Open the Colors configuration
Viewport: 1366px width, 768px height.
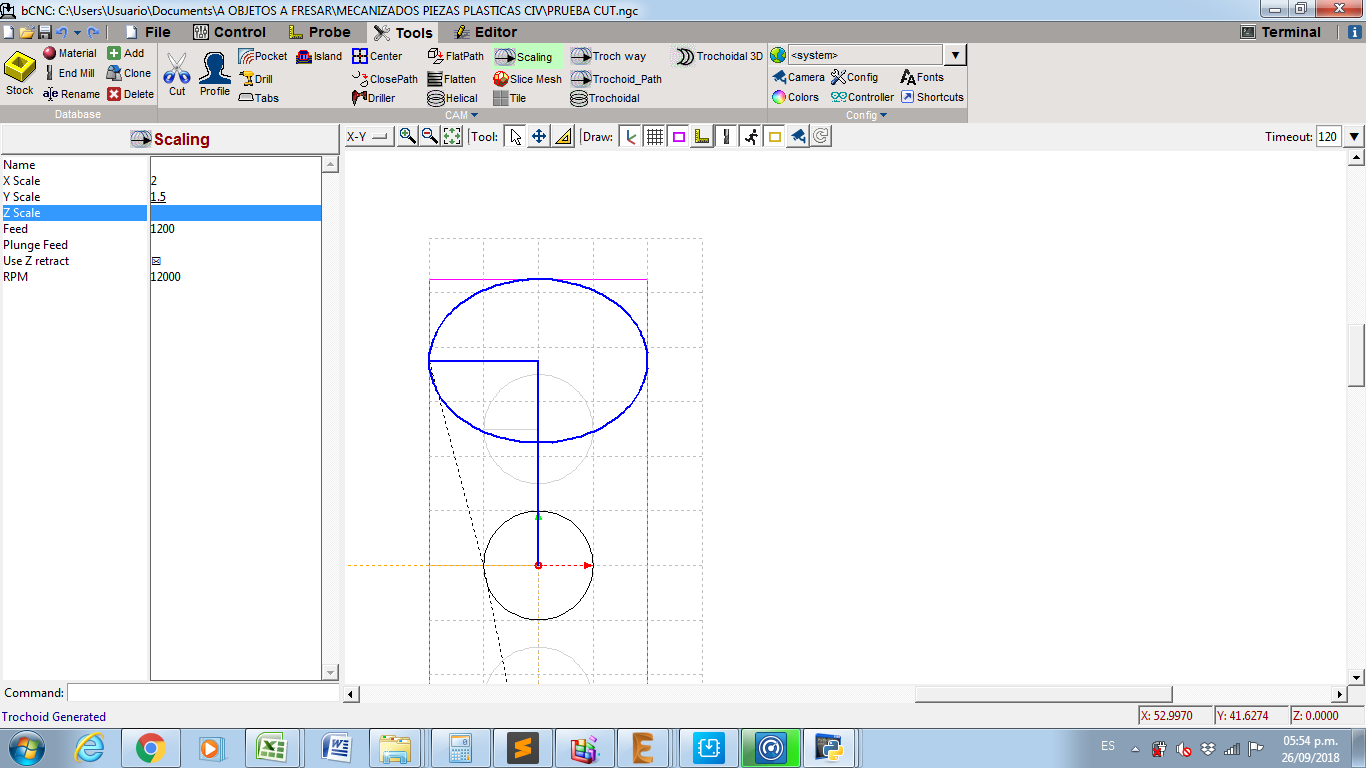[794, 97]
